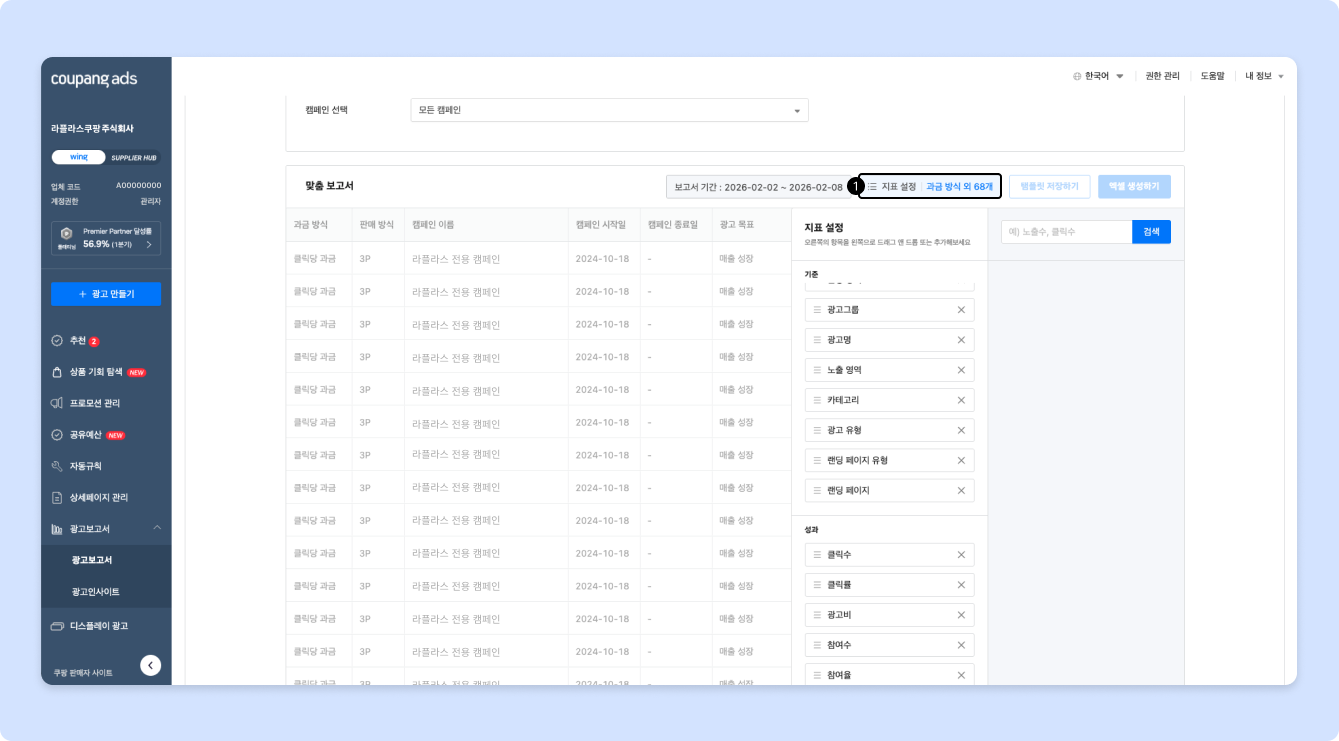This screenshot has width=1339, height=741.
Task: Click the drag handle icon for 노출 영역
Action: (817, 370)
